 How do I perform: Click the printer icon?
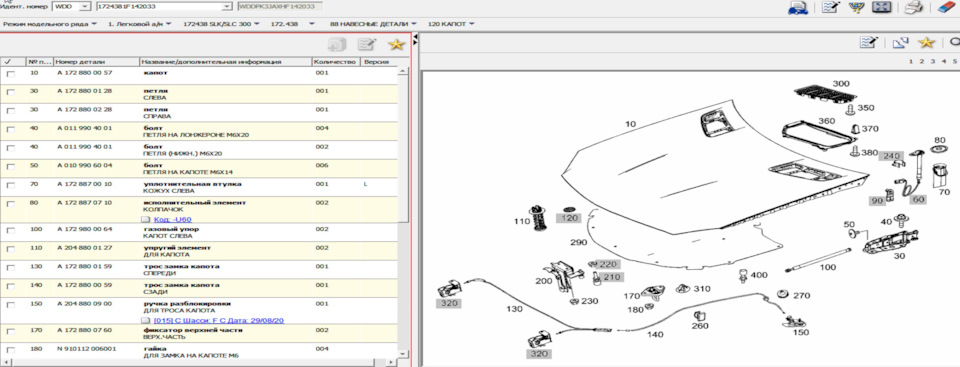coord(913,7)
